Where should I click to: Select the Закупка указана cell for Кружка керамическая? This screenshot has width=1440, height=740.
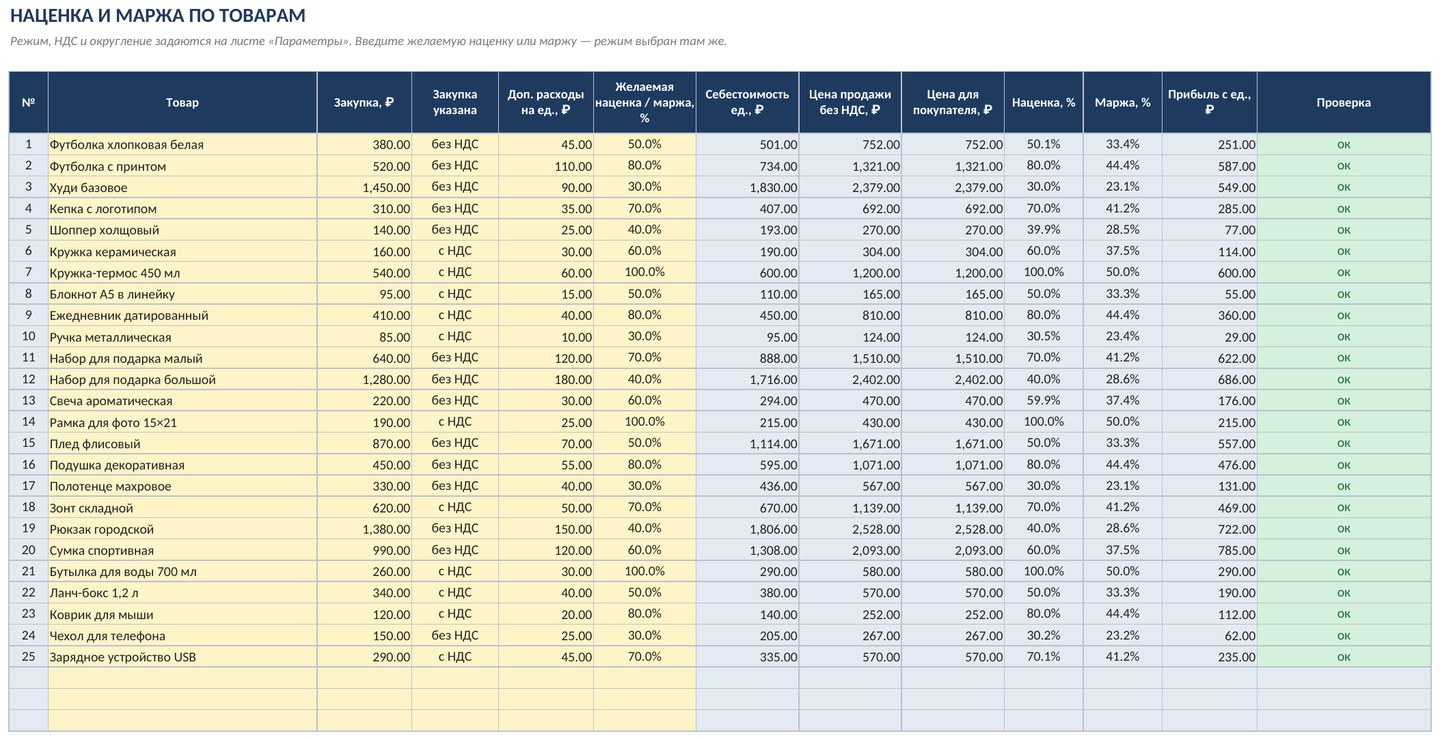click(x=455, y=251)
